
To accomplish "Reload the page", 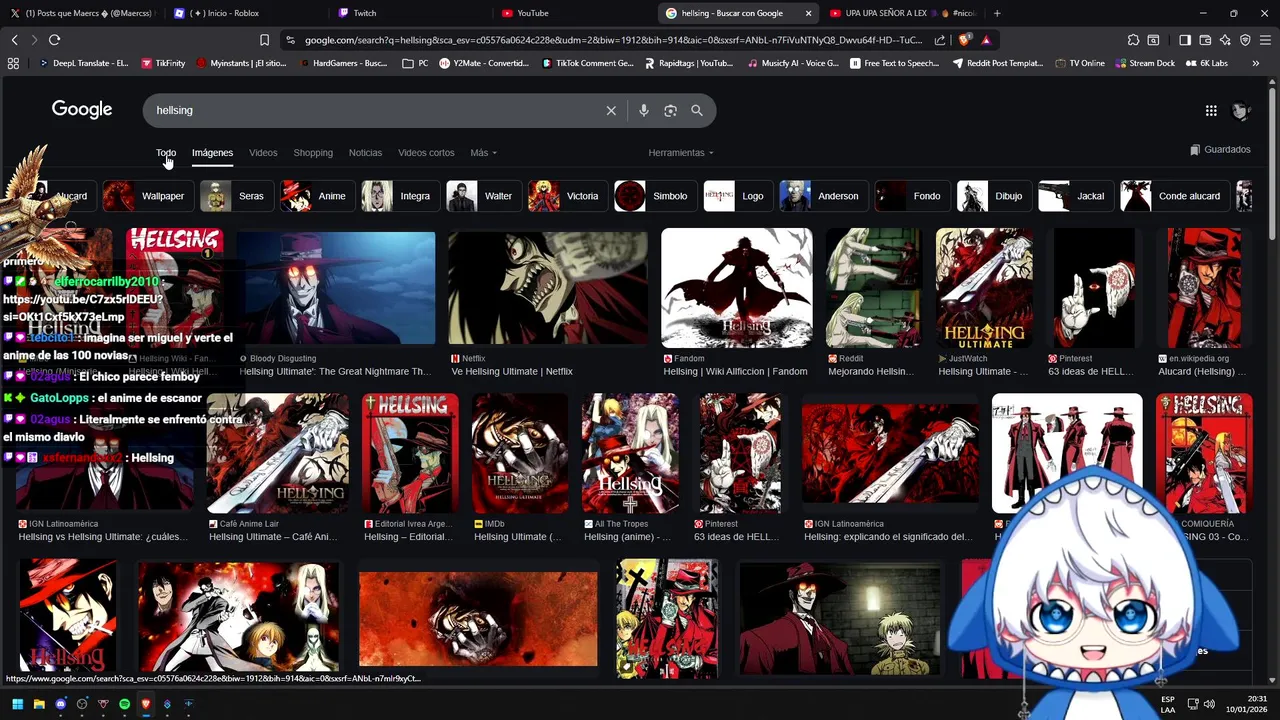I will pos(54,40).
